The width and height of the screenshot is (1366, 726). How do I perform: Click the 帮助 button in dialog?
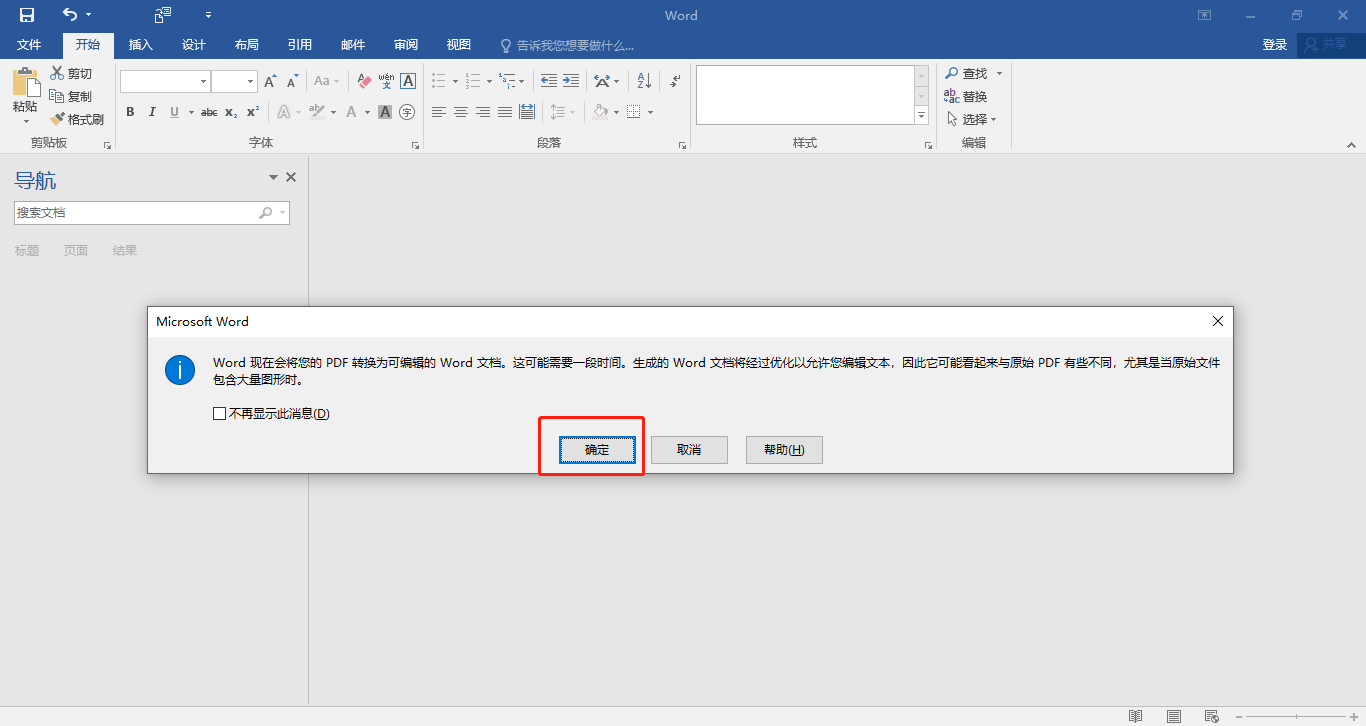point(784,450)
